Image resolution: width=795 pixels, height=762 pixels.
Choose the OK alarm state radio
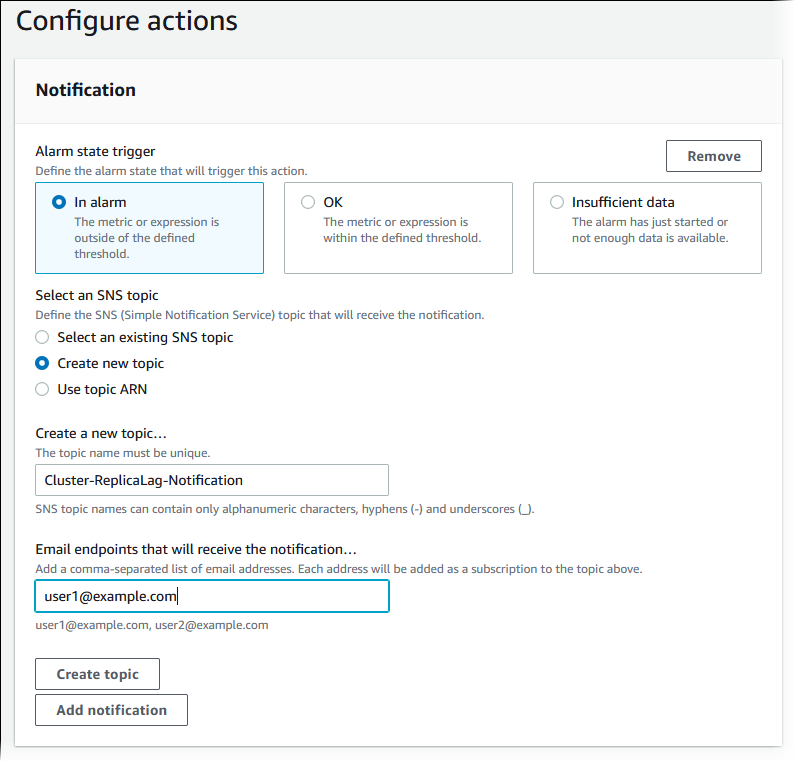(308, 202)
